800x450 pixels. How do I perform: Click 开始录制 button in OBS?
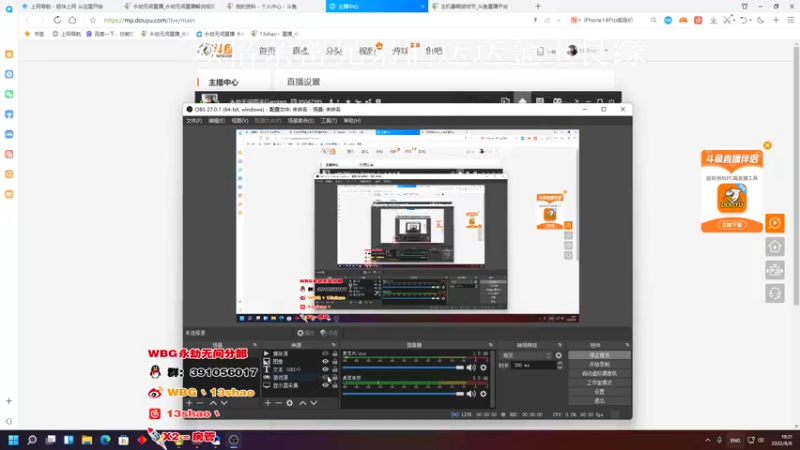coord(599,364)
